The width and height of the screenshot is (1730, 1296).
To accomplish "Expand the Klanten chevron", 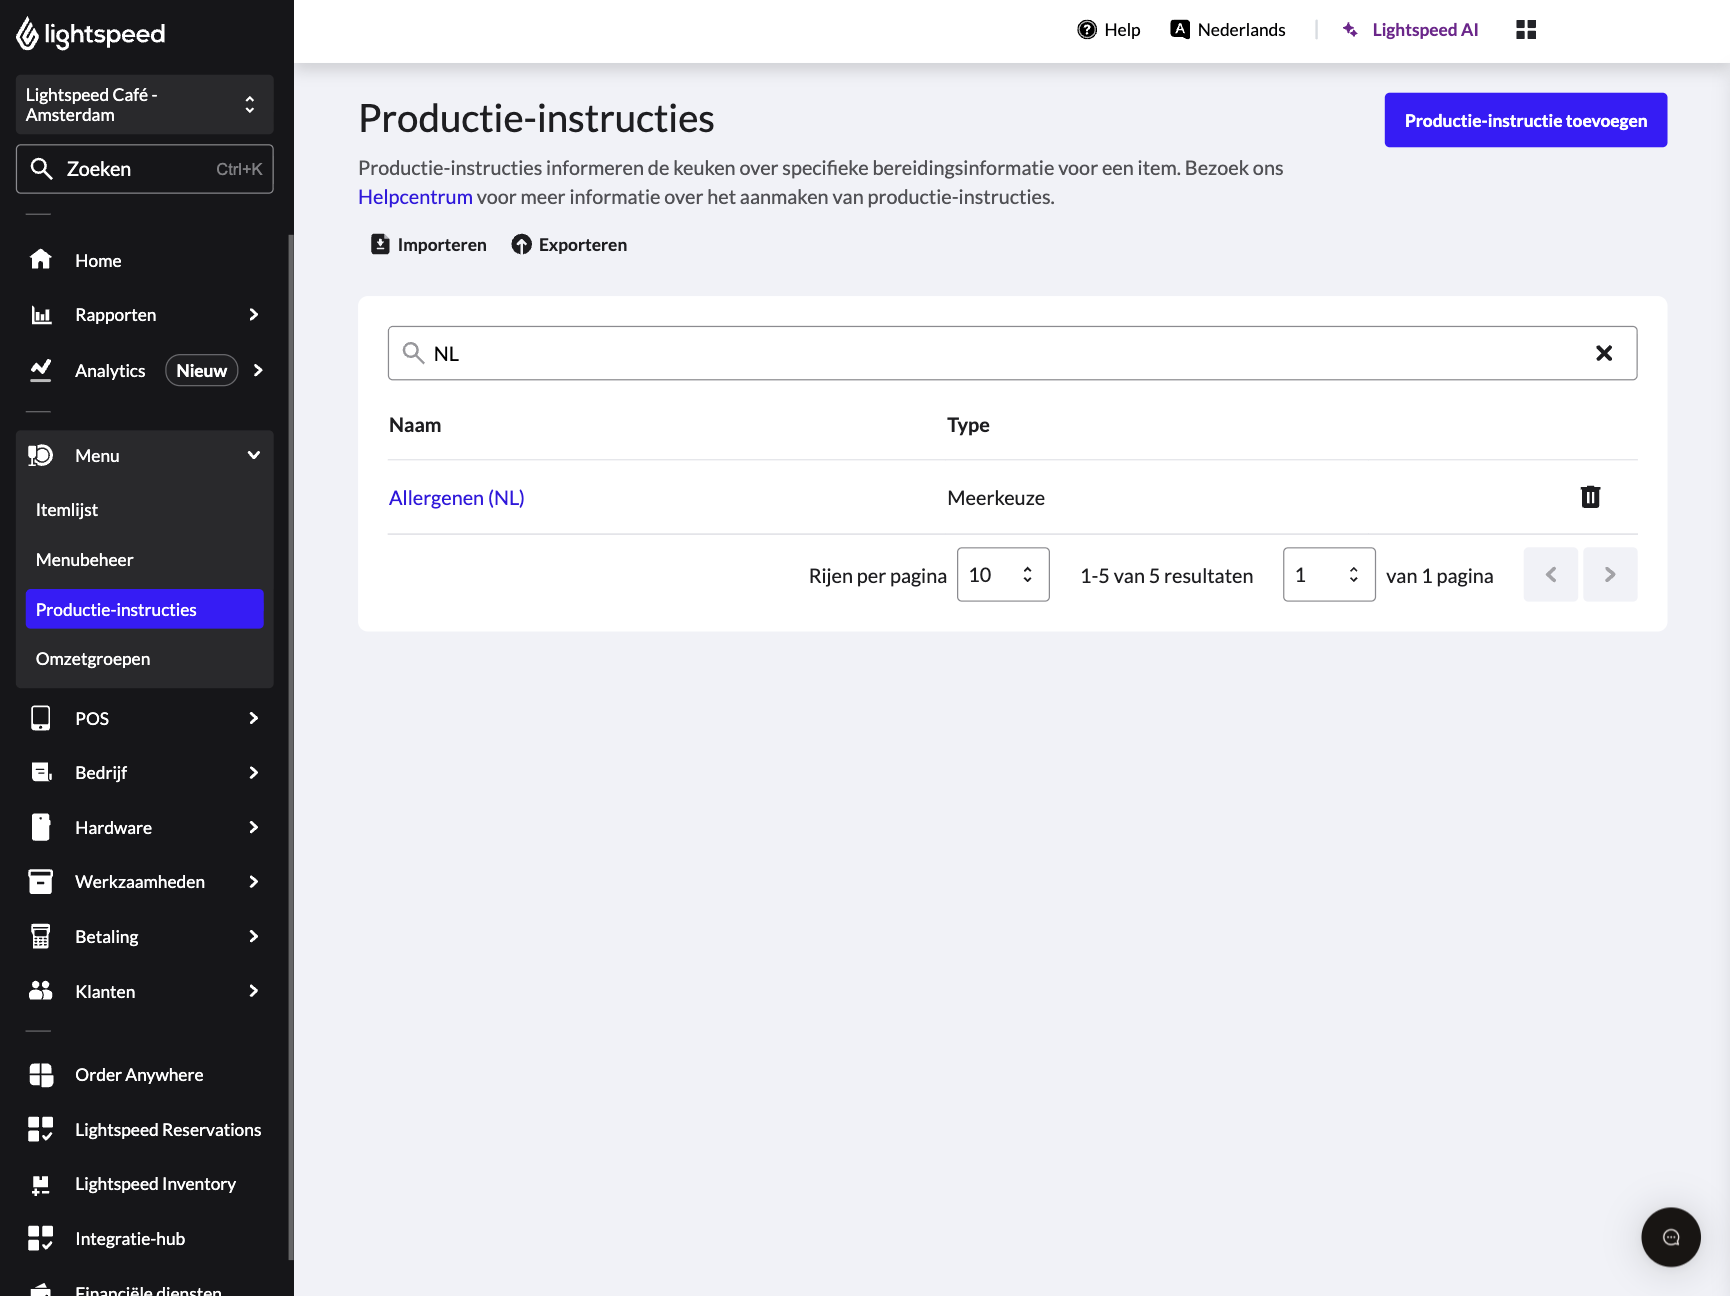I will 253,991.
